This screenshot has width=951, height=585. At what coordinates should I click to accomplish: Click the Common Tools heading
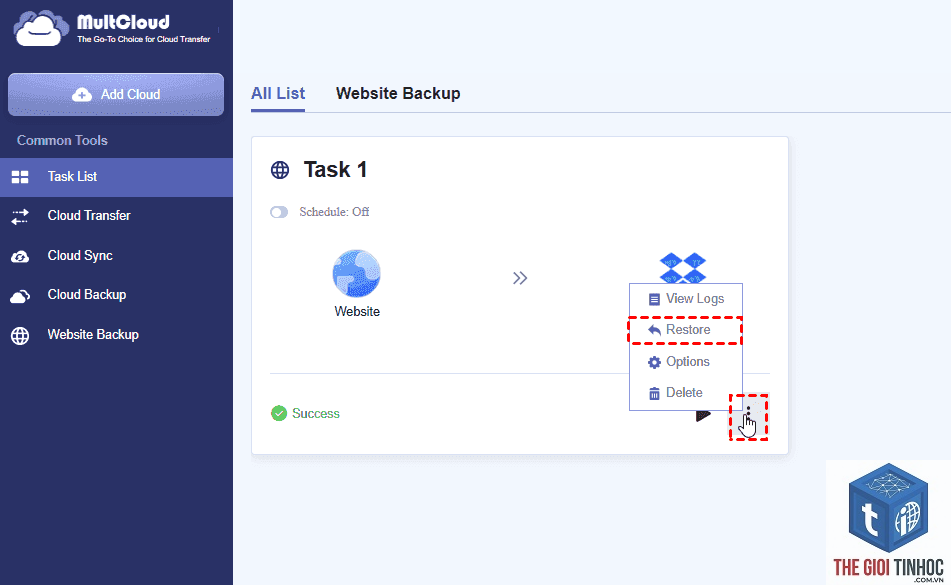[x=62, y=141]
